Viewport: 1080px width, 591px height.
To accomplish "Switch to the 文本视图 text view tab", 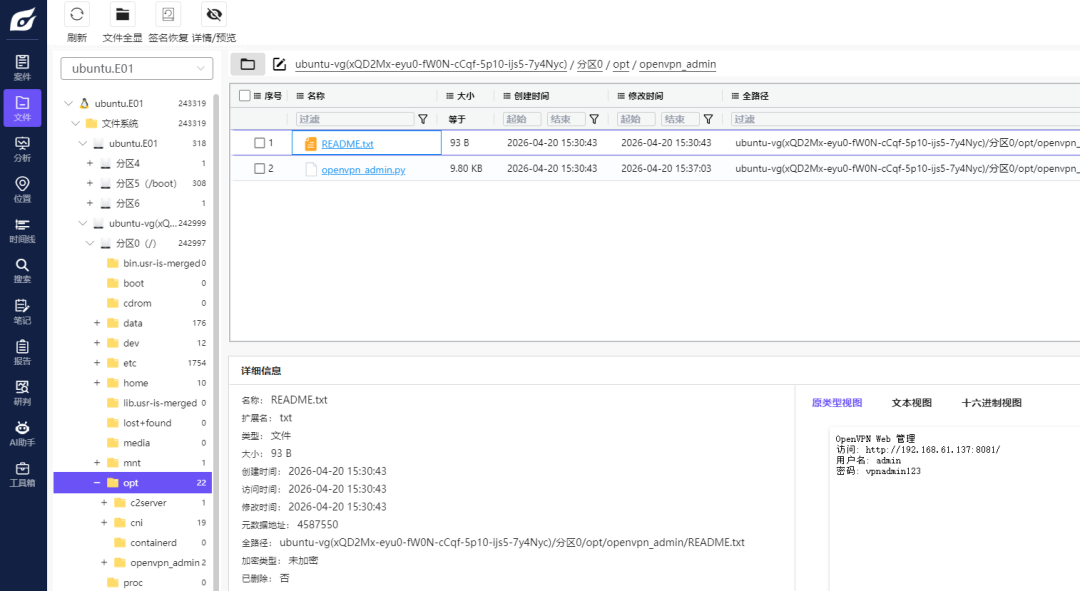I will click(911, 403).
